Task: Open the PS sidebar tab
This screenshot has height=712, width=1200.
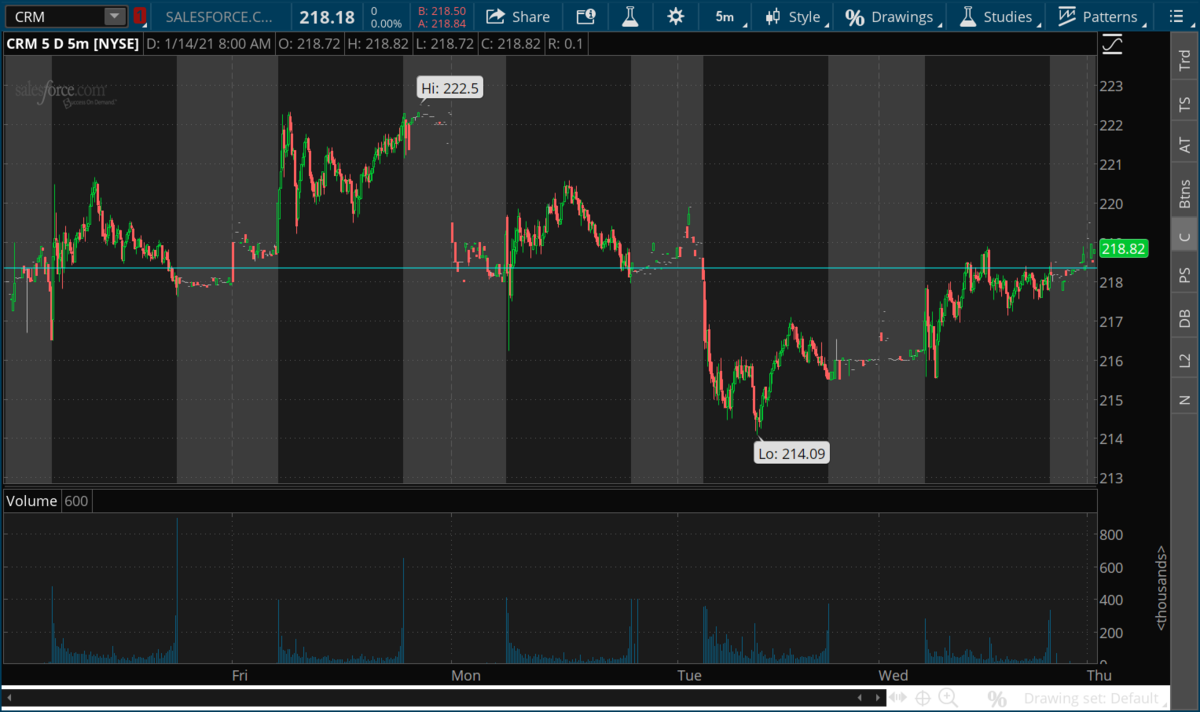Action: click(x=1185, y=275)
